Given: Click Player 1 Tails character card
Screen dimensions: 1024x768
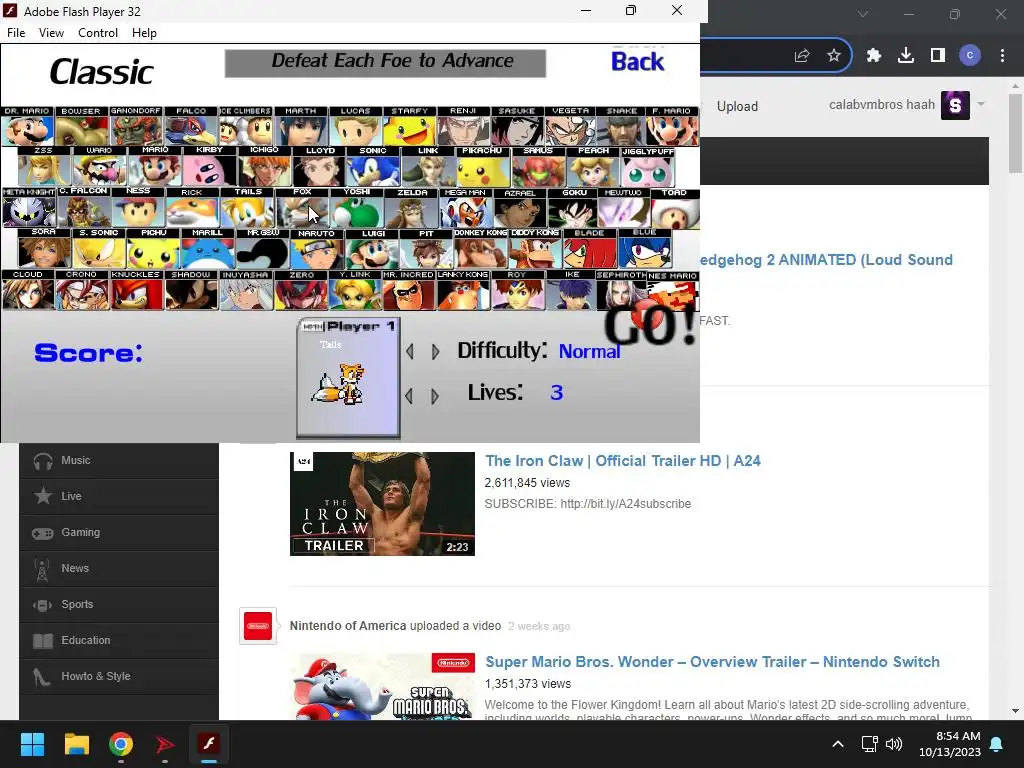Looking at the screenshot, I should (x=348, y=377).
